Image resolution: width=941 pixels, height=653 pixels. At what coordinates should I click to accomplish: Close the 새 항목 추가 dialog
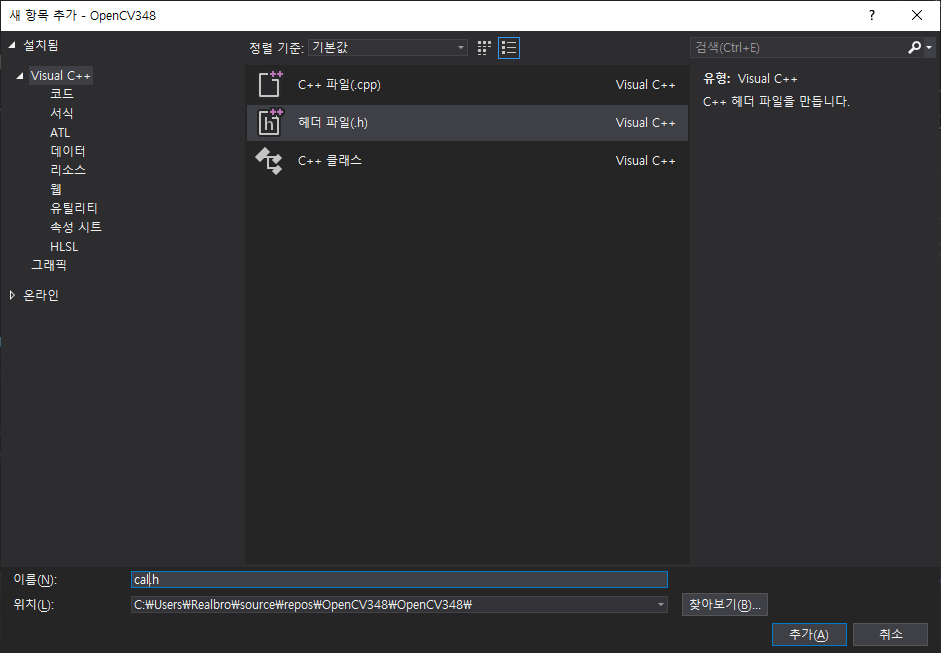(x=916, y=15)
